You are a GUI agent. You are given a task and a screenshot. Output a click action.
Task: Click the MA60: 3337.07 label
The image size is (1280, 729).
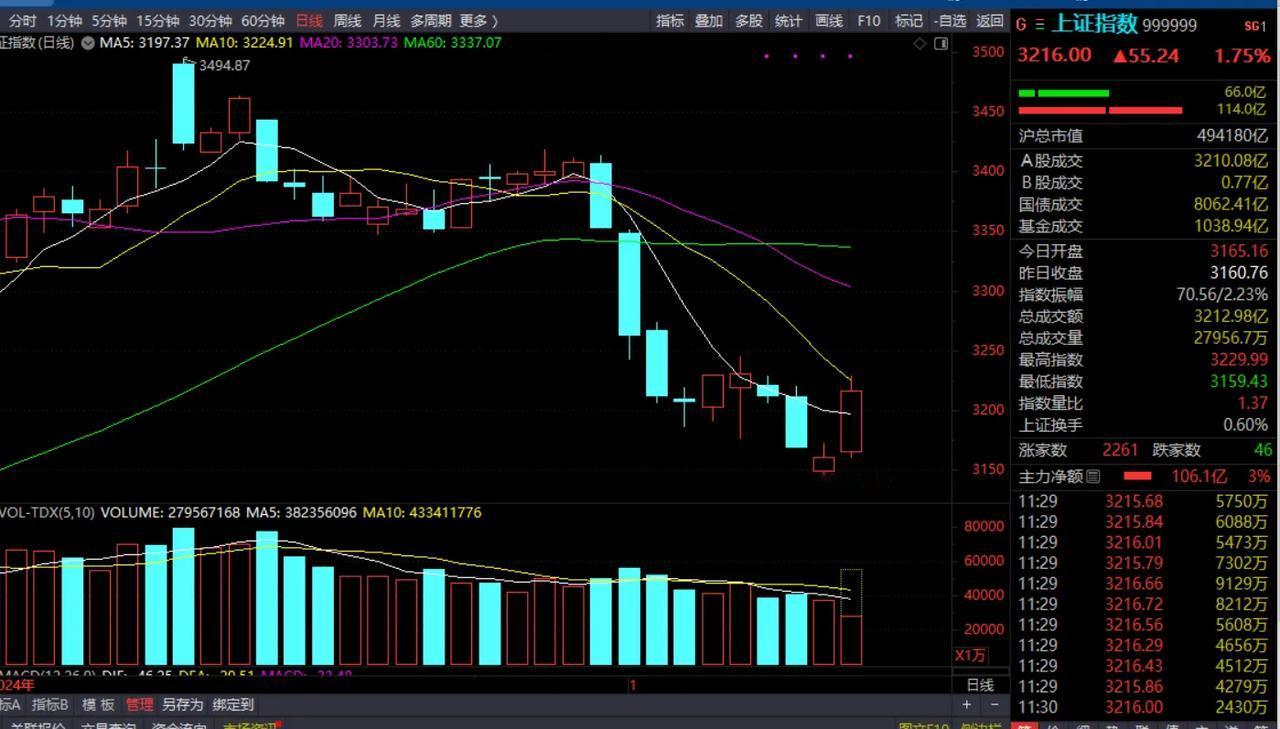coord(452,42)
